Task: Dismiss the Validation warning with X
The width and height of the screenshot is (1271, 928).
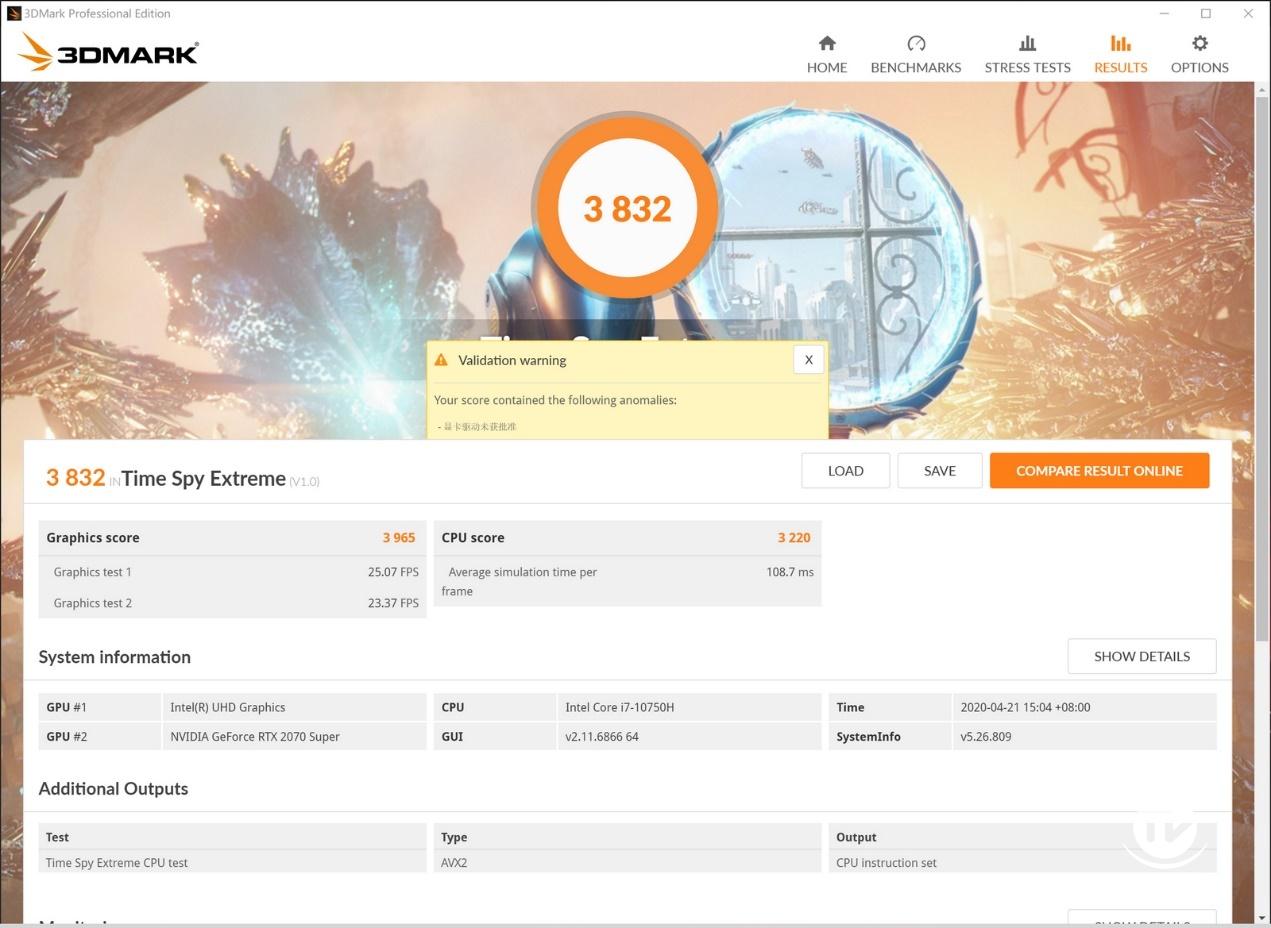Action: click(808, 360)
